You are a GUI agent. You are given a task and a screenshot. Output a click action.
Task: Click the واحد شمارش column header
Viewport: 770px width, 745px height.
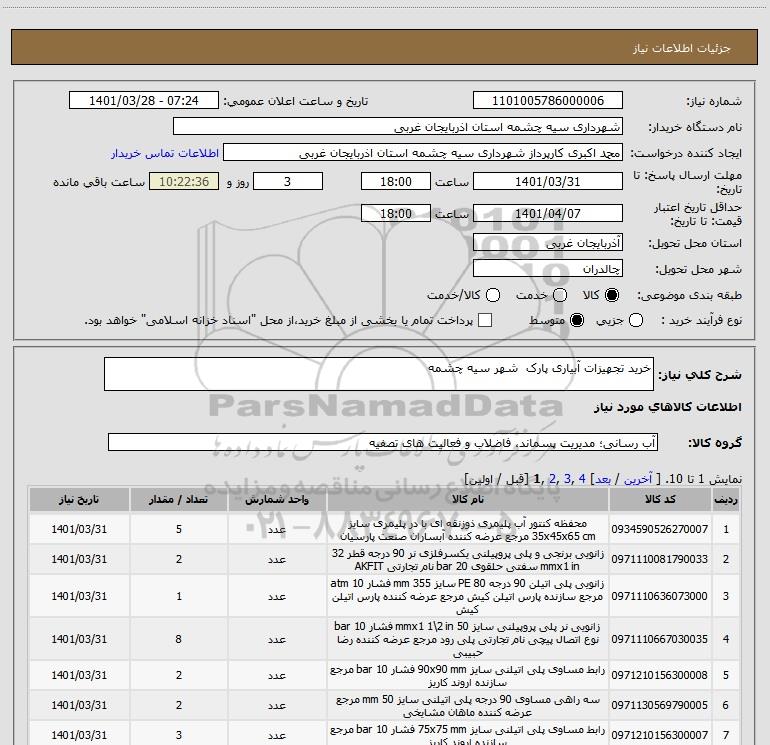(277, 499)
